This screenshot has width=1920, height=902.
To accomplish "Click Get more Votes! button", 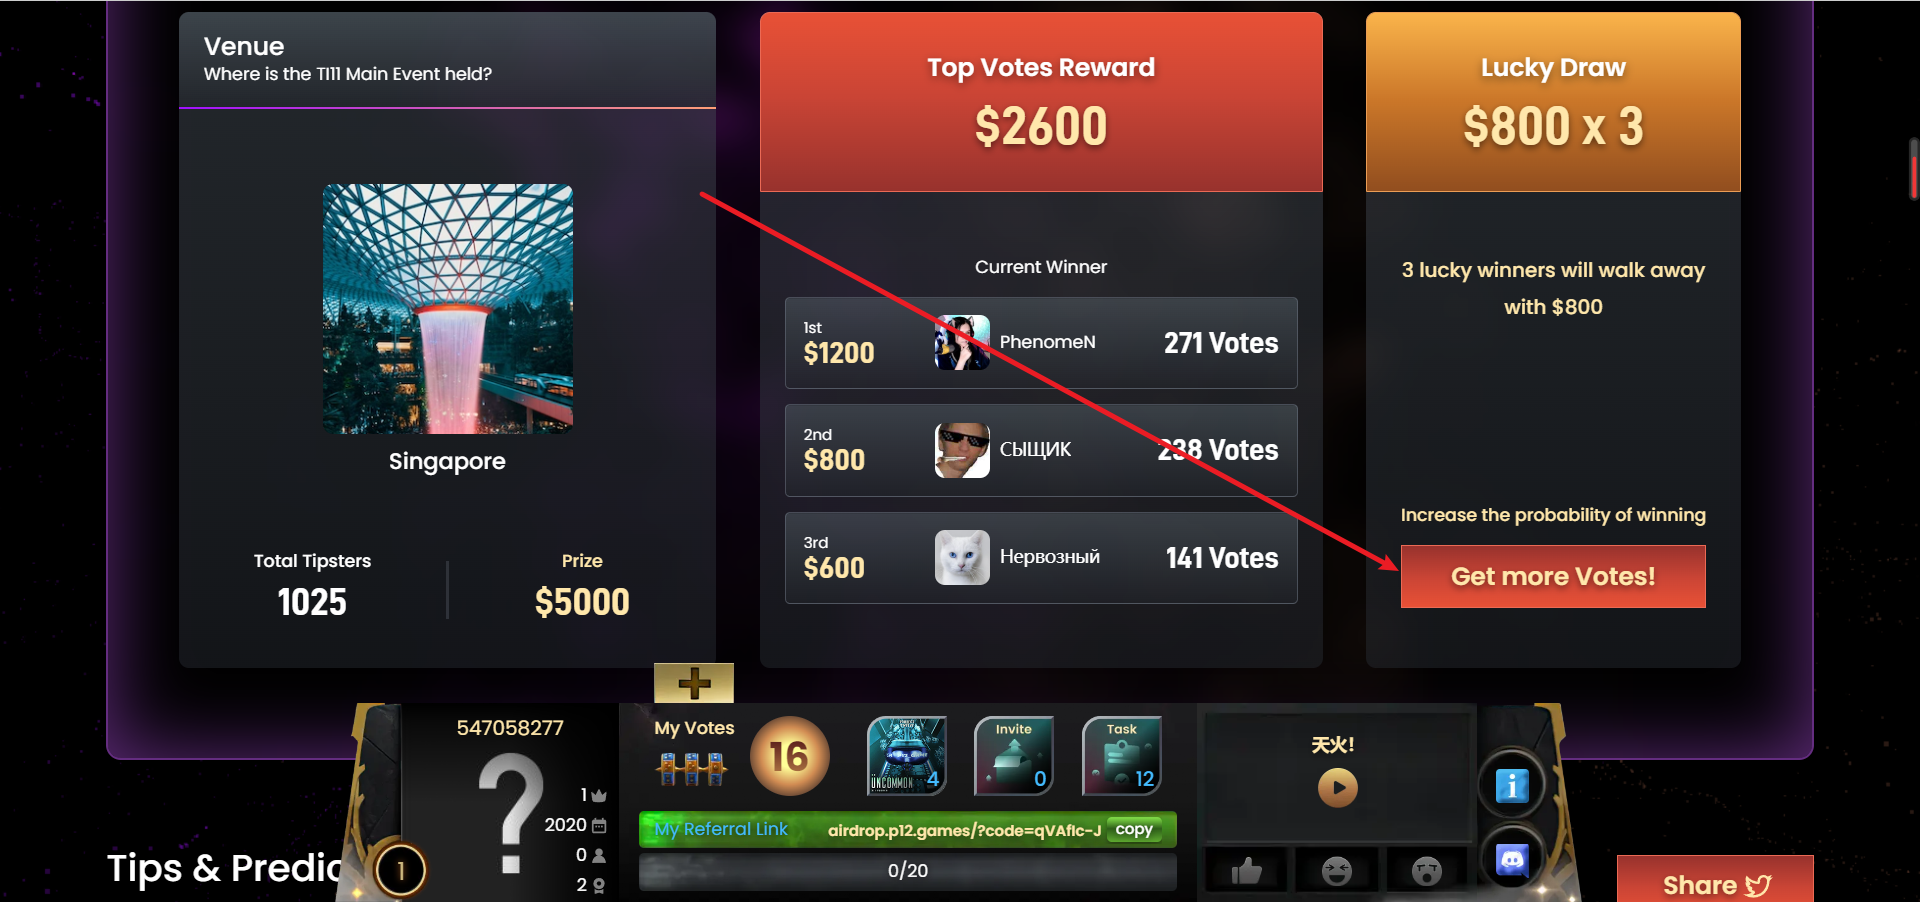I will click(1553, 576).
